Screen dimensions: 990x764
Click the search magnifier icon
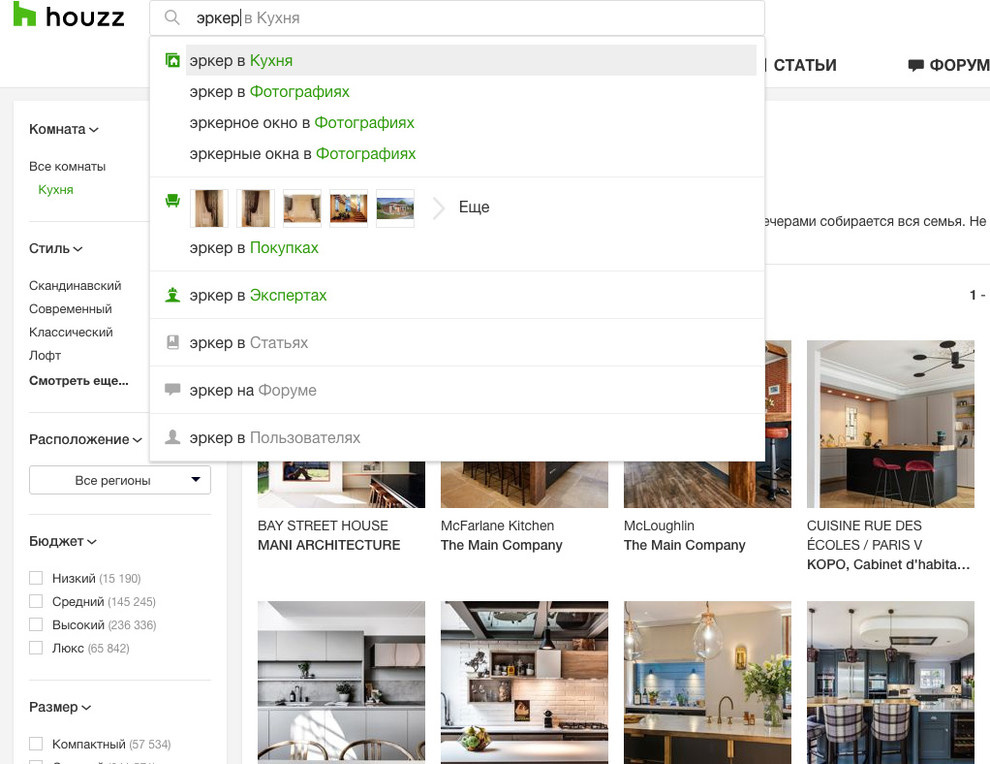point(170,18)
